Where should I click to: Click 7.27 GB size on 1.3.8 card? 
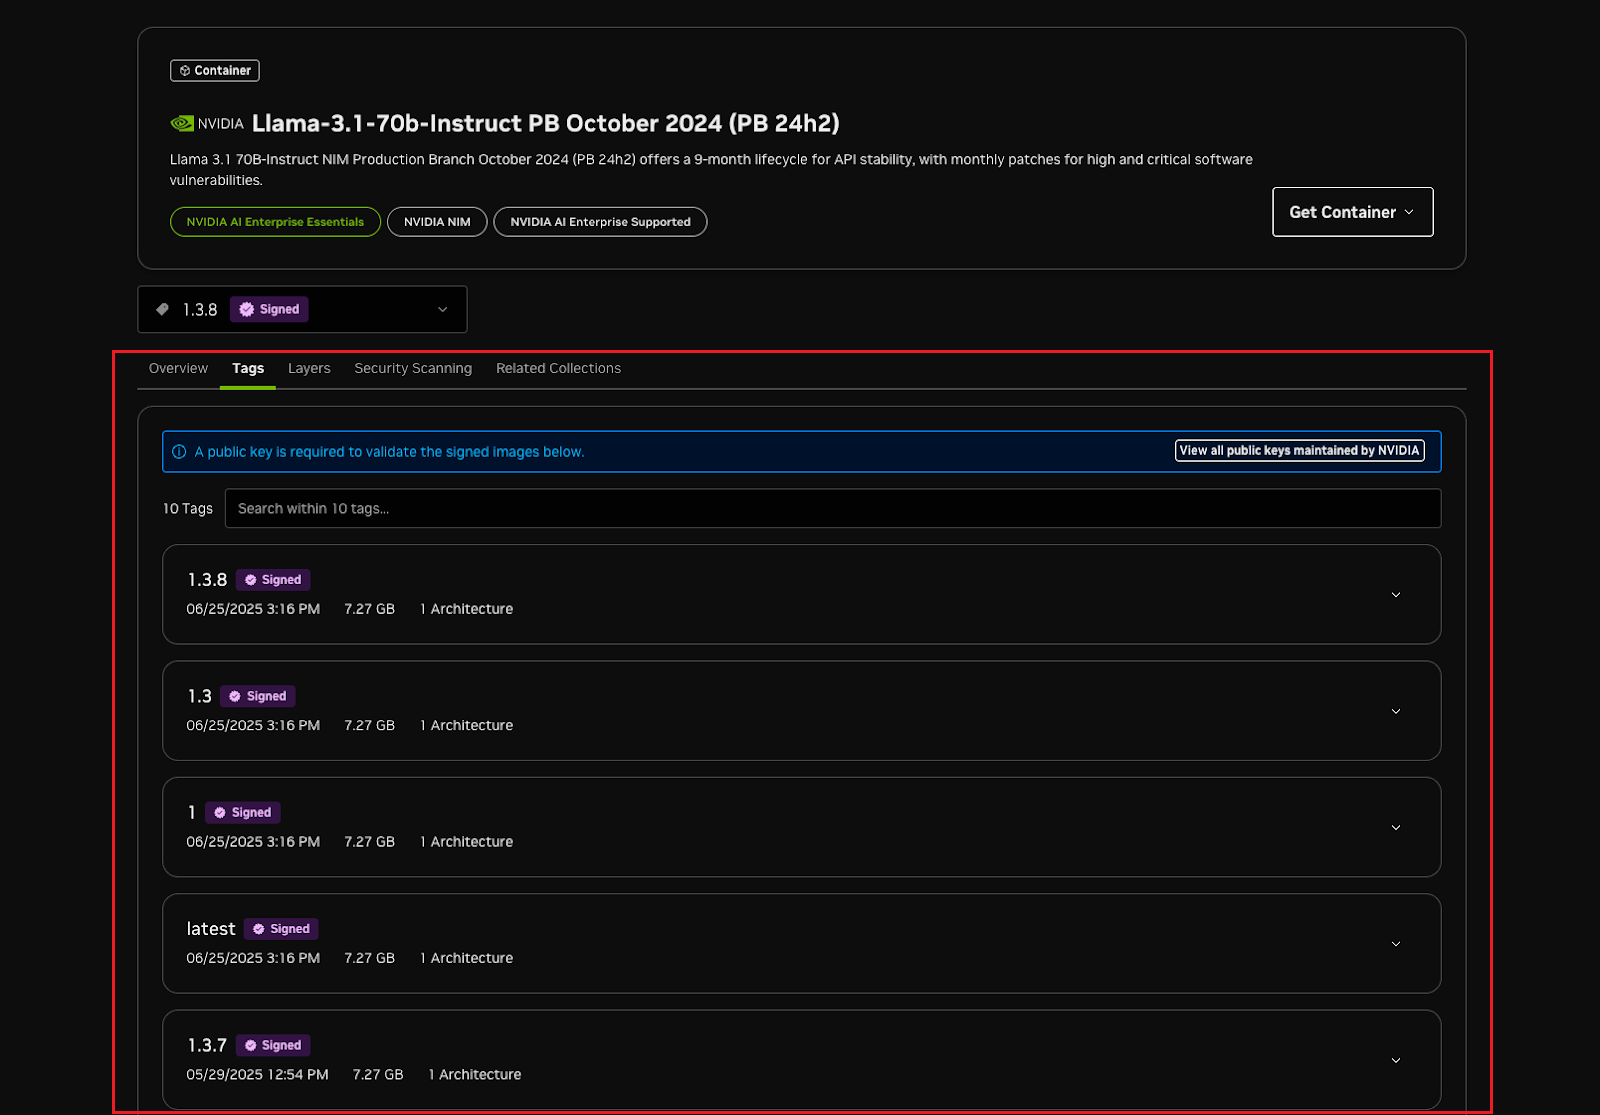(x=369, y=609)
